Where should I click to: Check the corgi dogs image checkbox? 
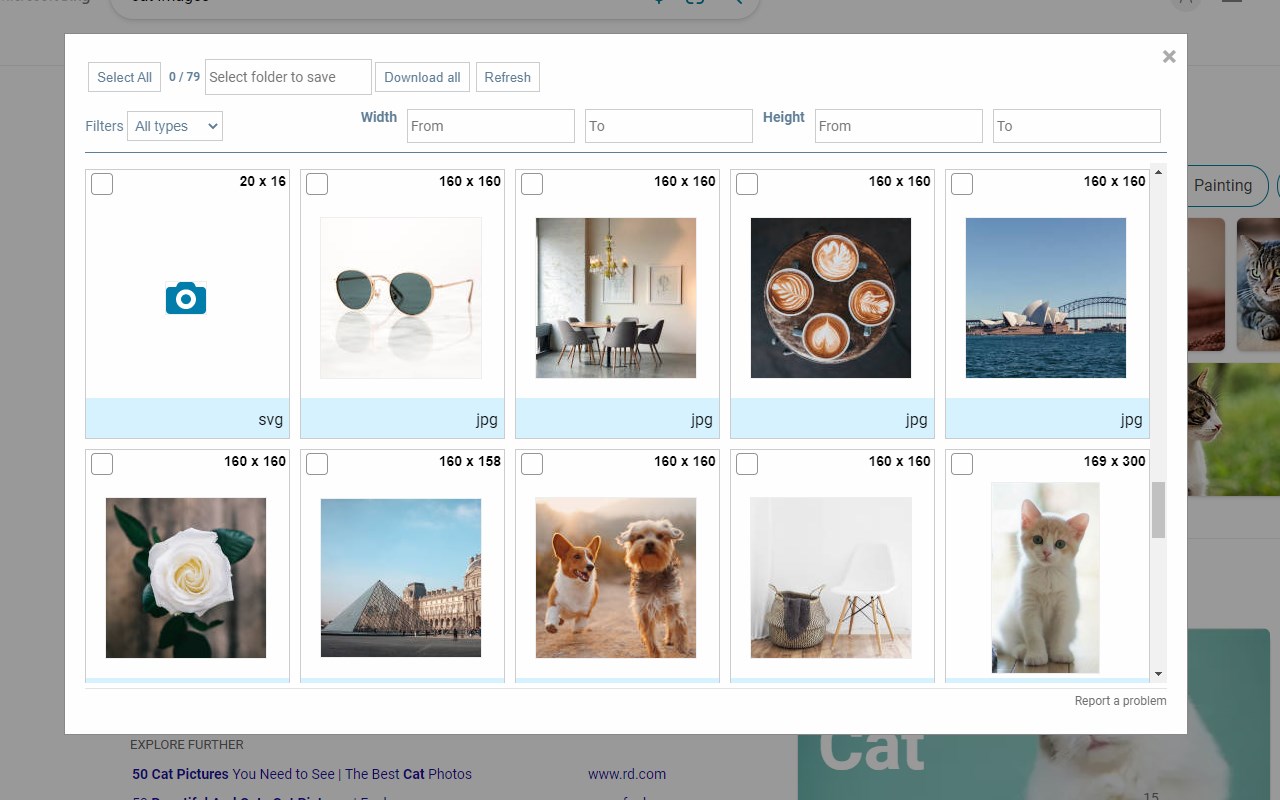[x=532, y=464]
